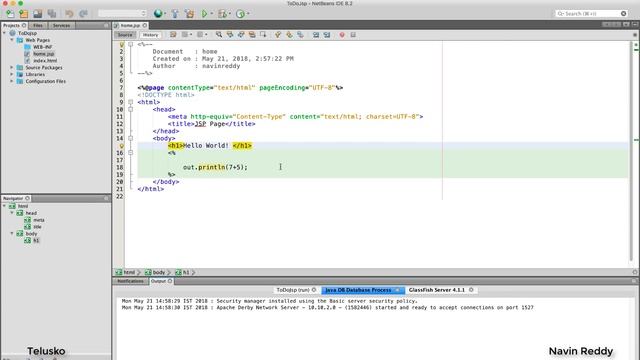This screenshot has width=640, height=360.
Task: Click the Last Edit icon in editor toolbar
Action: point(173,35)
